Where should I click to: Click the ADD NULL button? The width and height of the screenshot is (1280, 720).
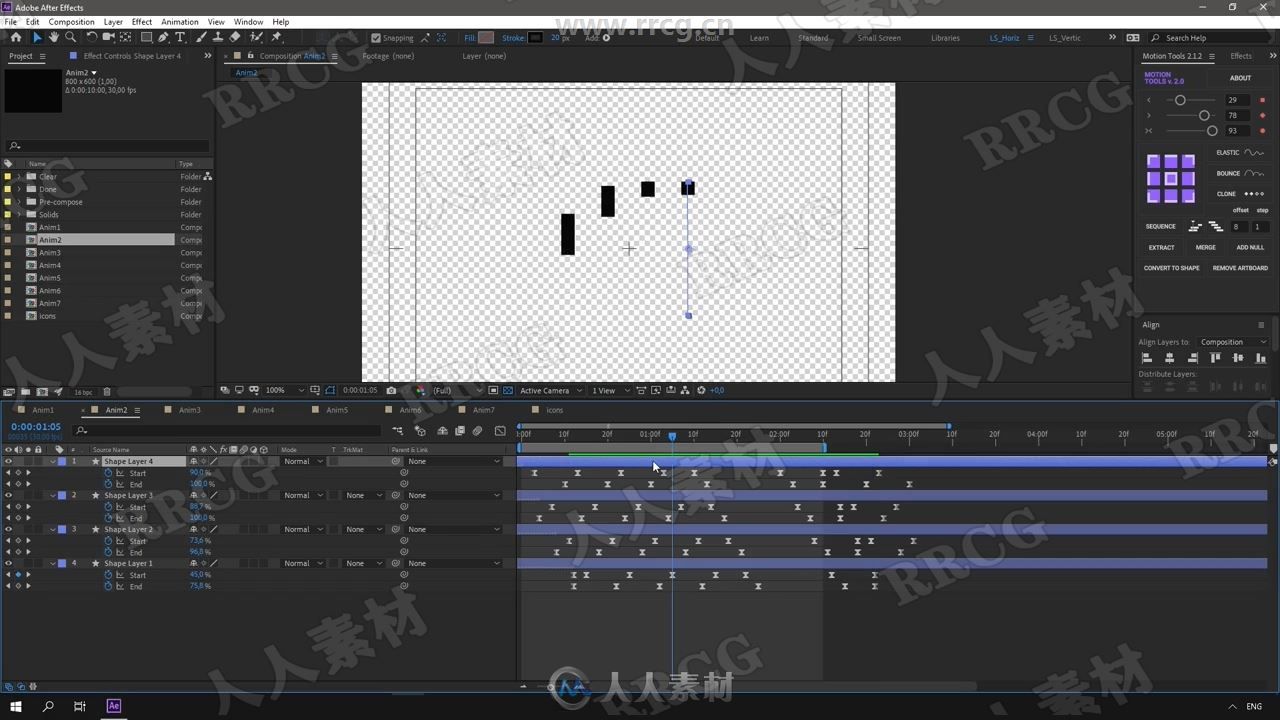[1250, 247]
